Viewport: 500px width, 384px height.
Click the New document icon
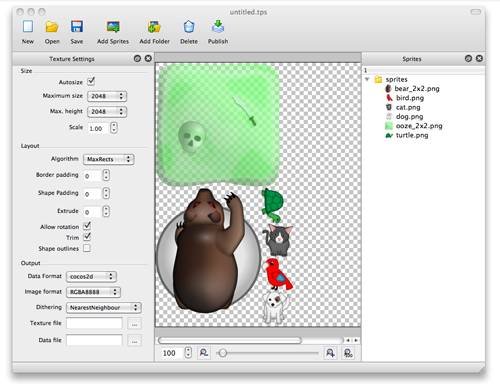(28, 27)
